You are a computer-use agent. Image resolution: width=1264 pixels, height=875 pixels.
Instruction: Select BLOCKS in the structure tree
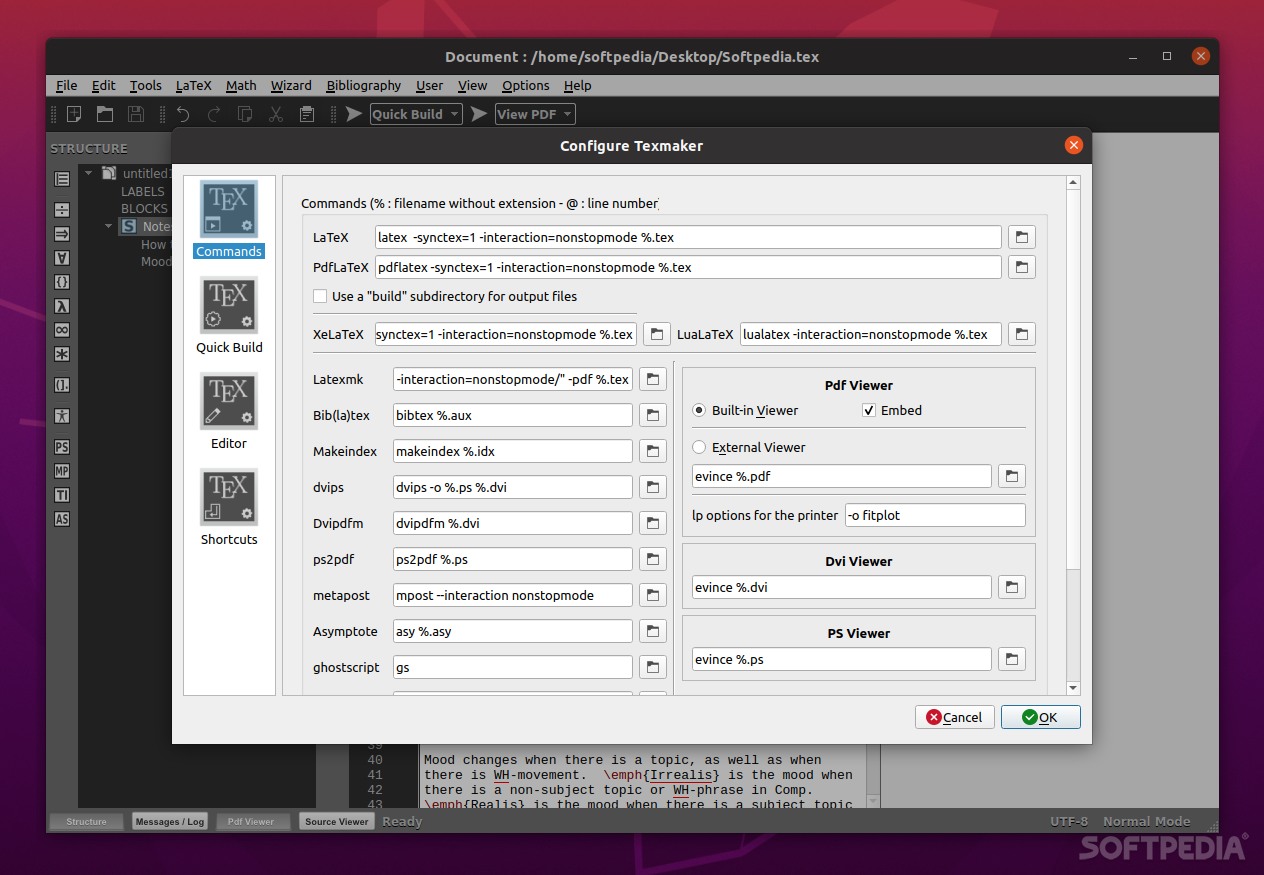[144, 209]
